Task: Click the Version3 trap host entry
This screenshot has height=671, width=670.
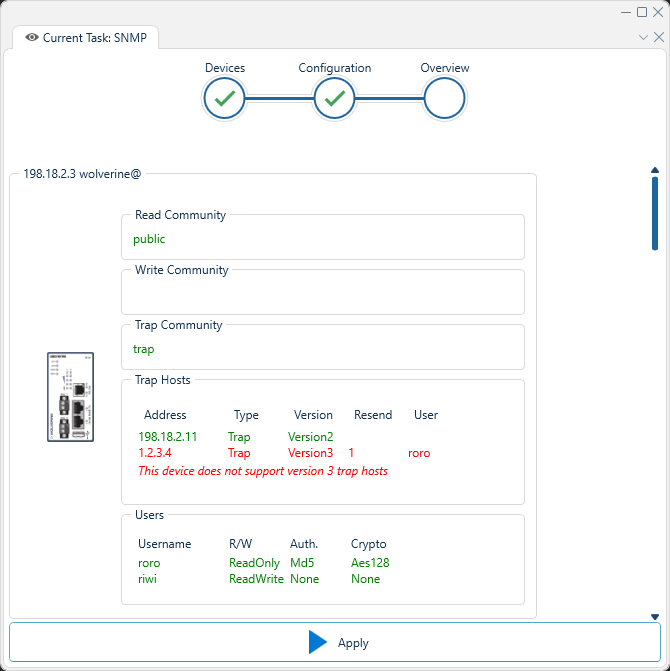Action: 310,453
